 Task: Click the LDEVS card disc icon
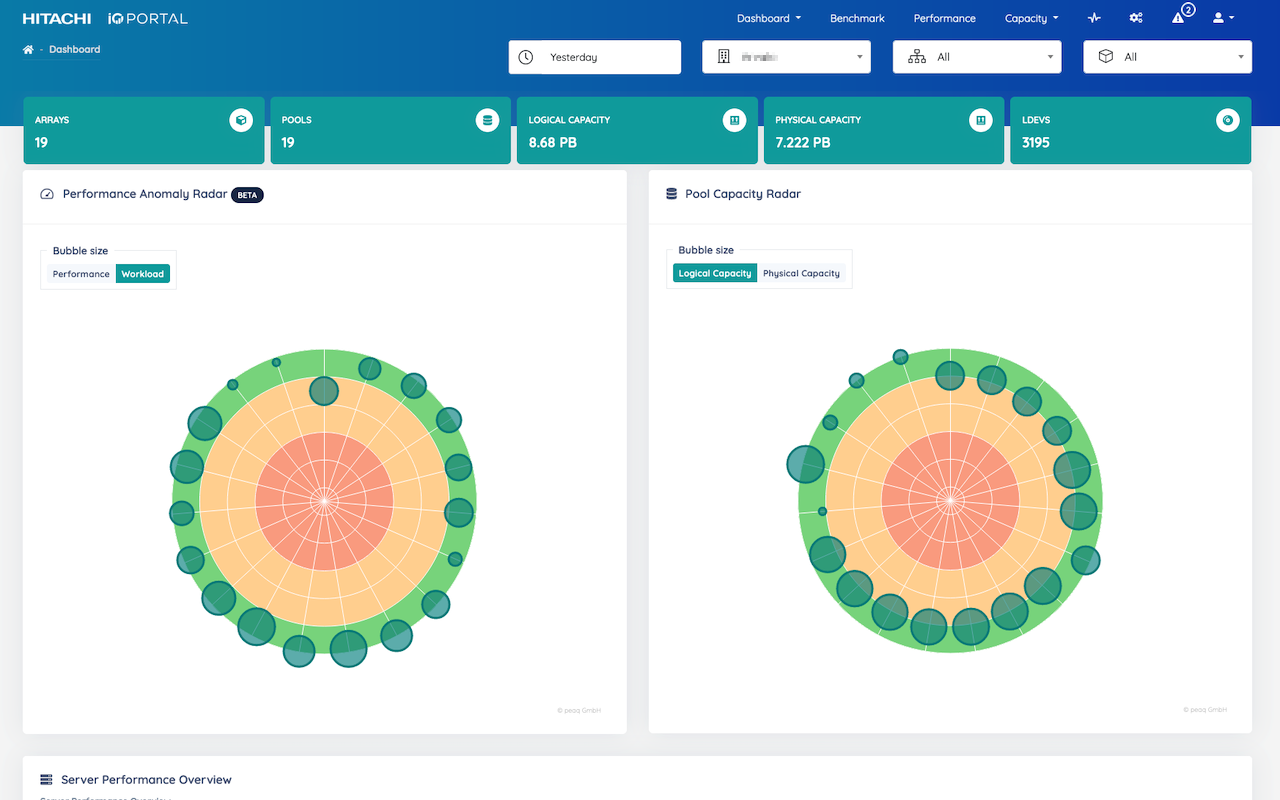tap(1227, 121)
